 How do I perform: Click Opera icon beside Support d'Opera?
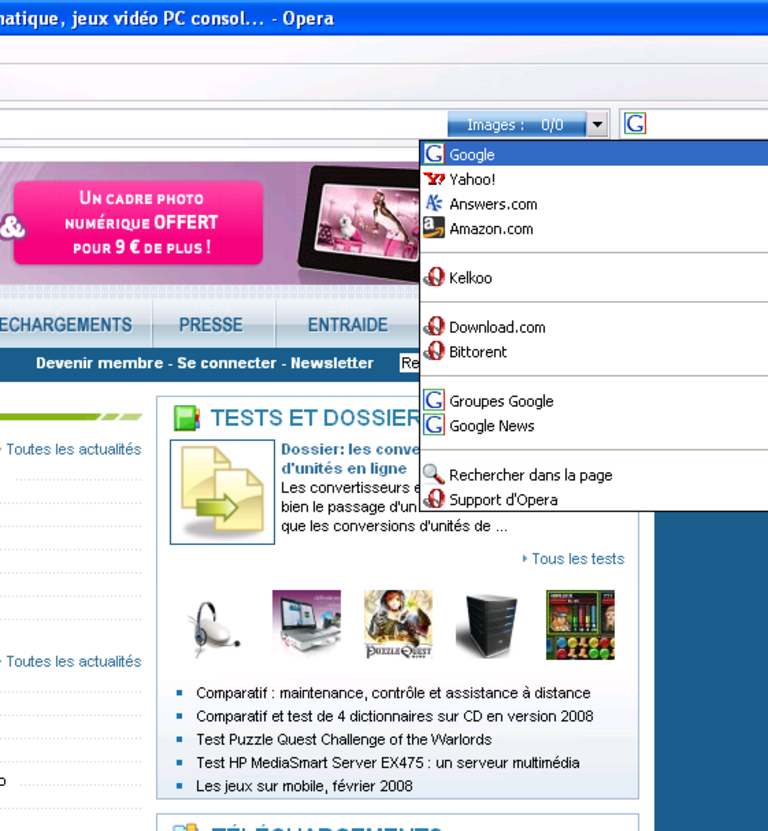tap(434, 499)
